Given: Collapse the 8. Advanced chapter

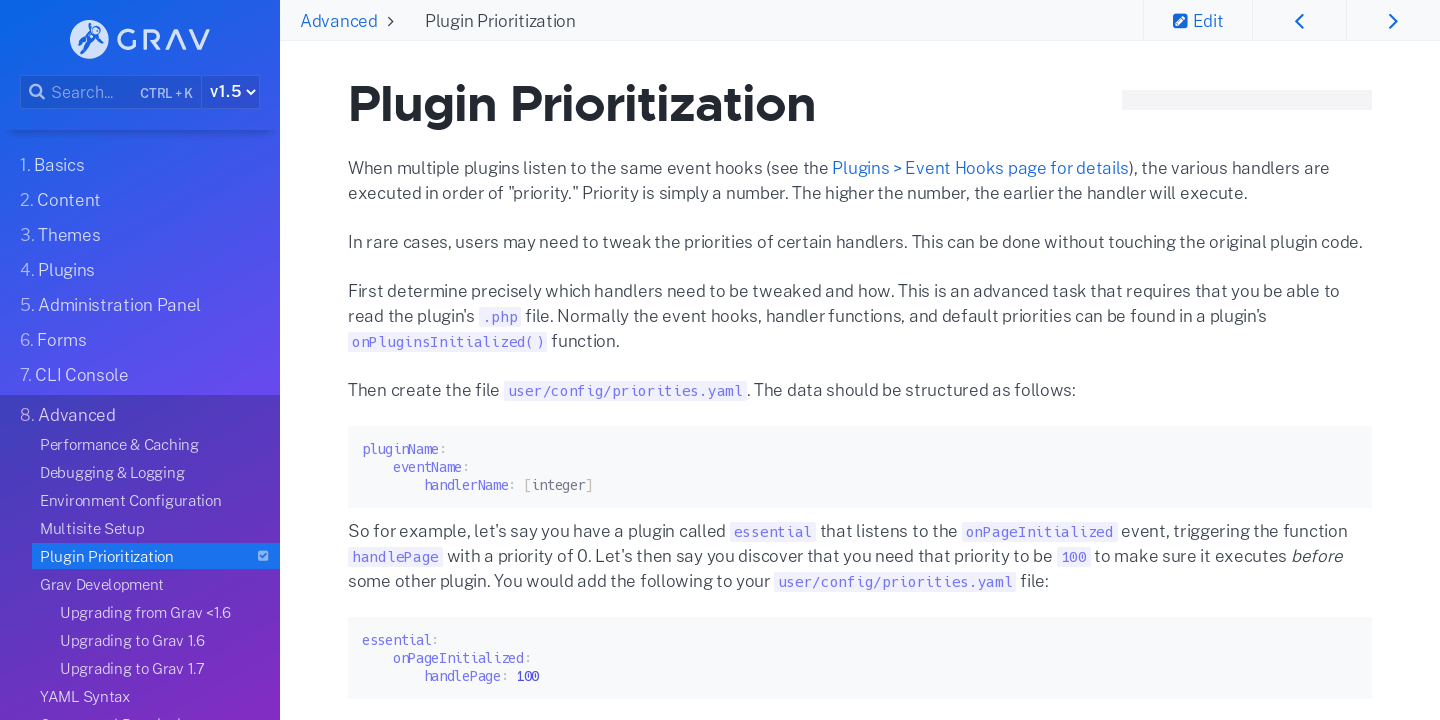Looking at the screenshot, I should point(77,414).
